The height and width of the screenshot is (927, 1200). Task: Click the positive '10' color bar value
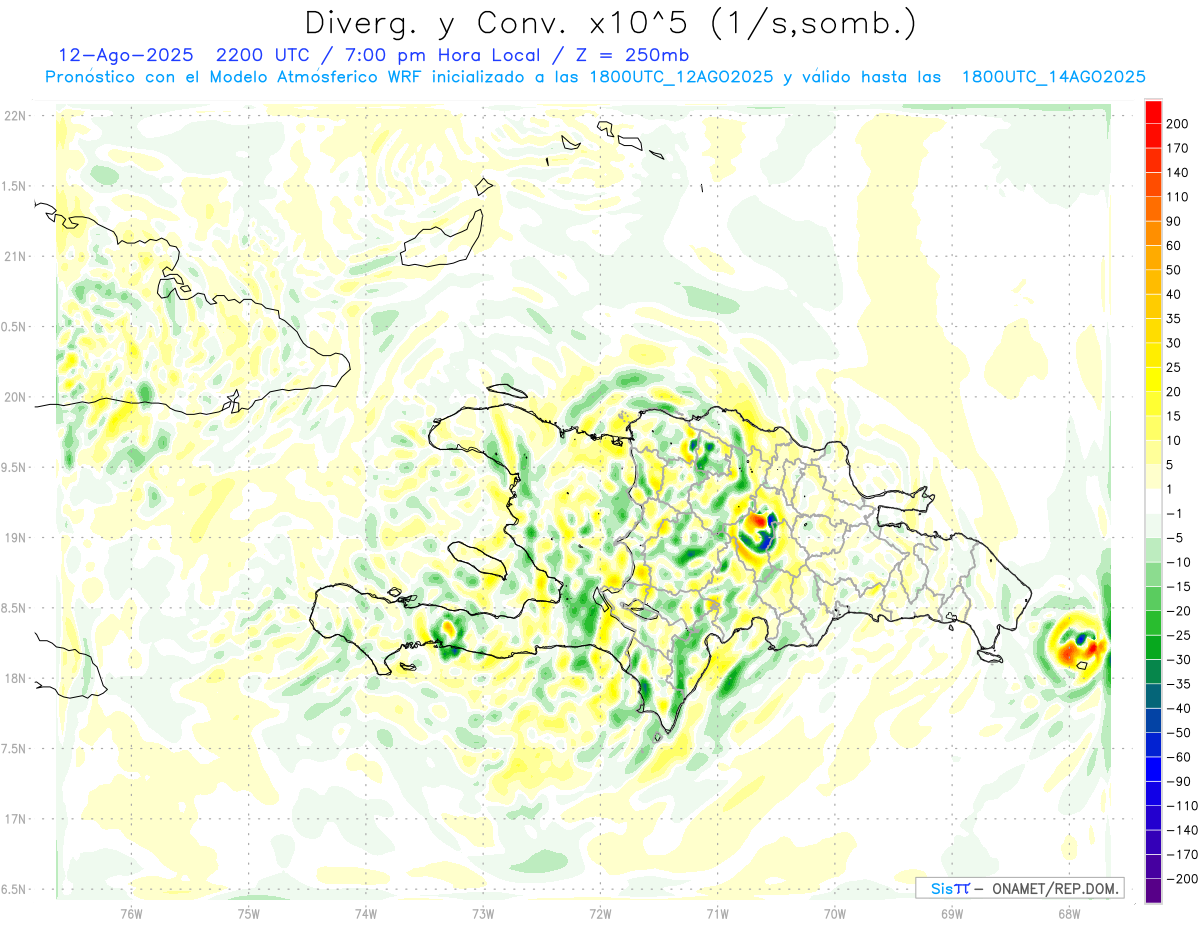pos(1175,441)
